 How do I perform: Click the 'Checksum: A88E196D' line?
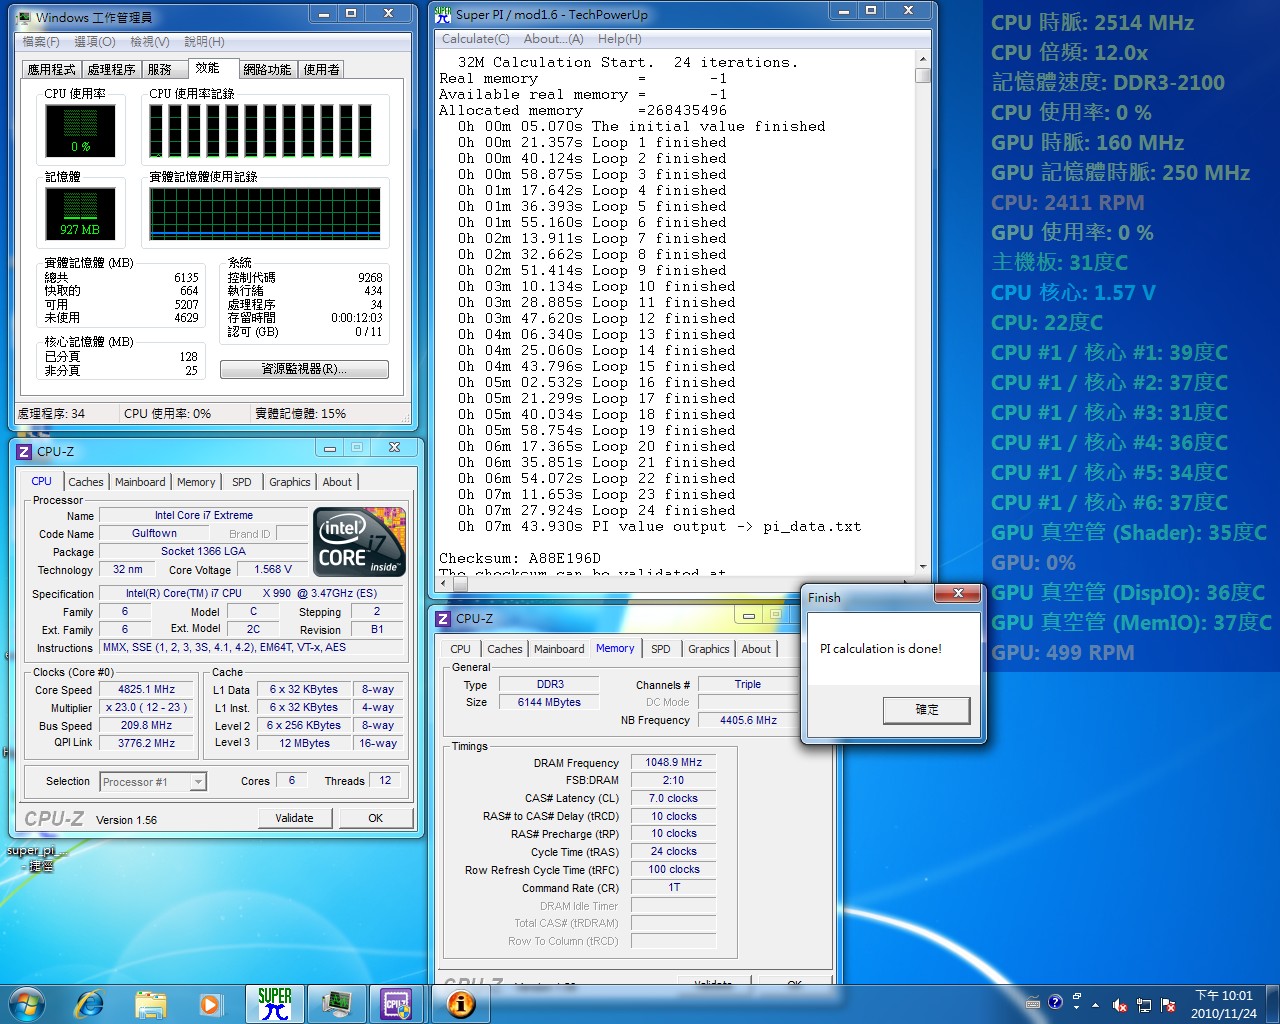[x=520, y=558]
